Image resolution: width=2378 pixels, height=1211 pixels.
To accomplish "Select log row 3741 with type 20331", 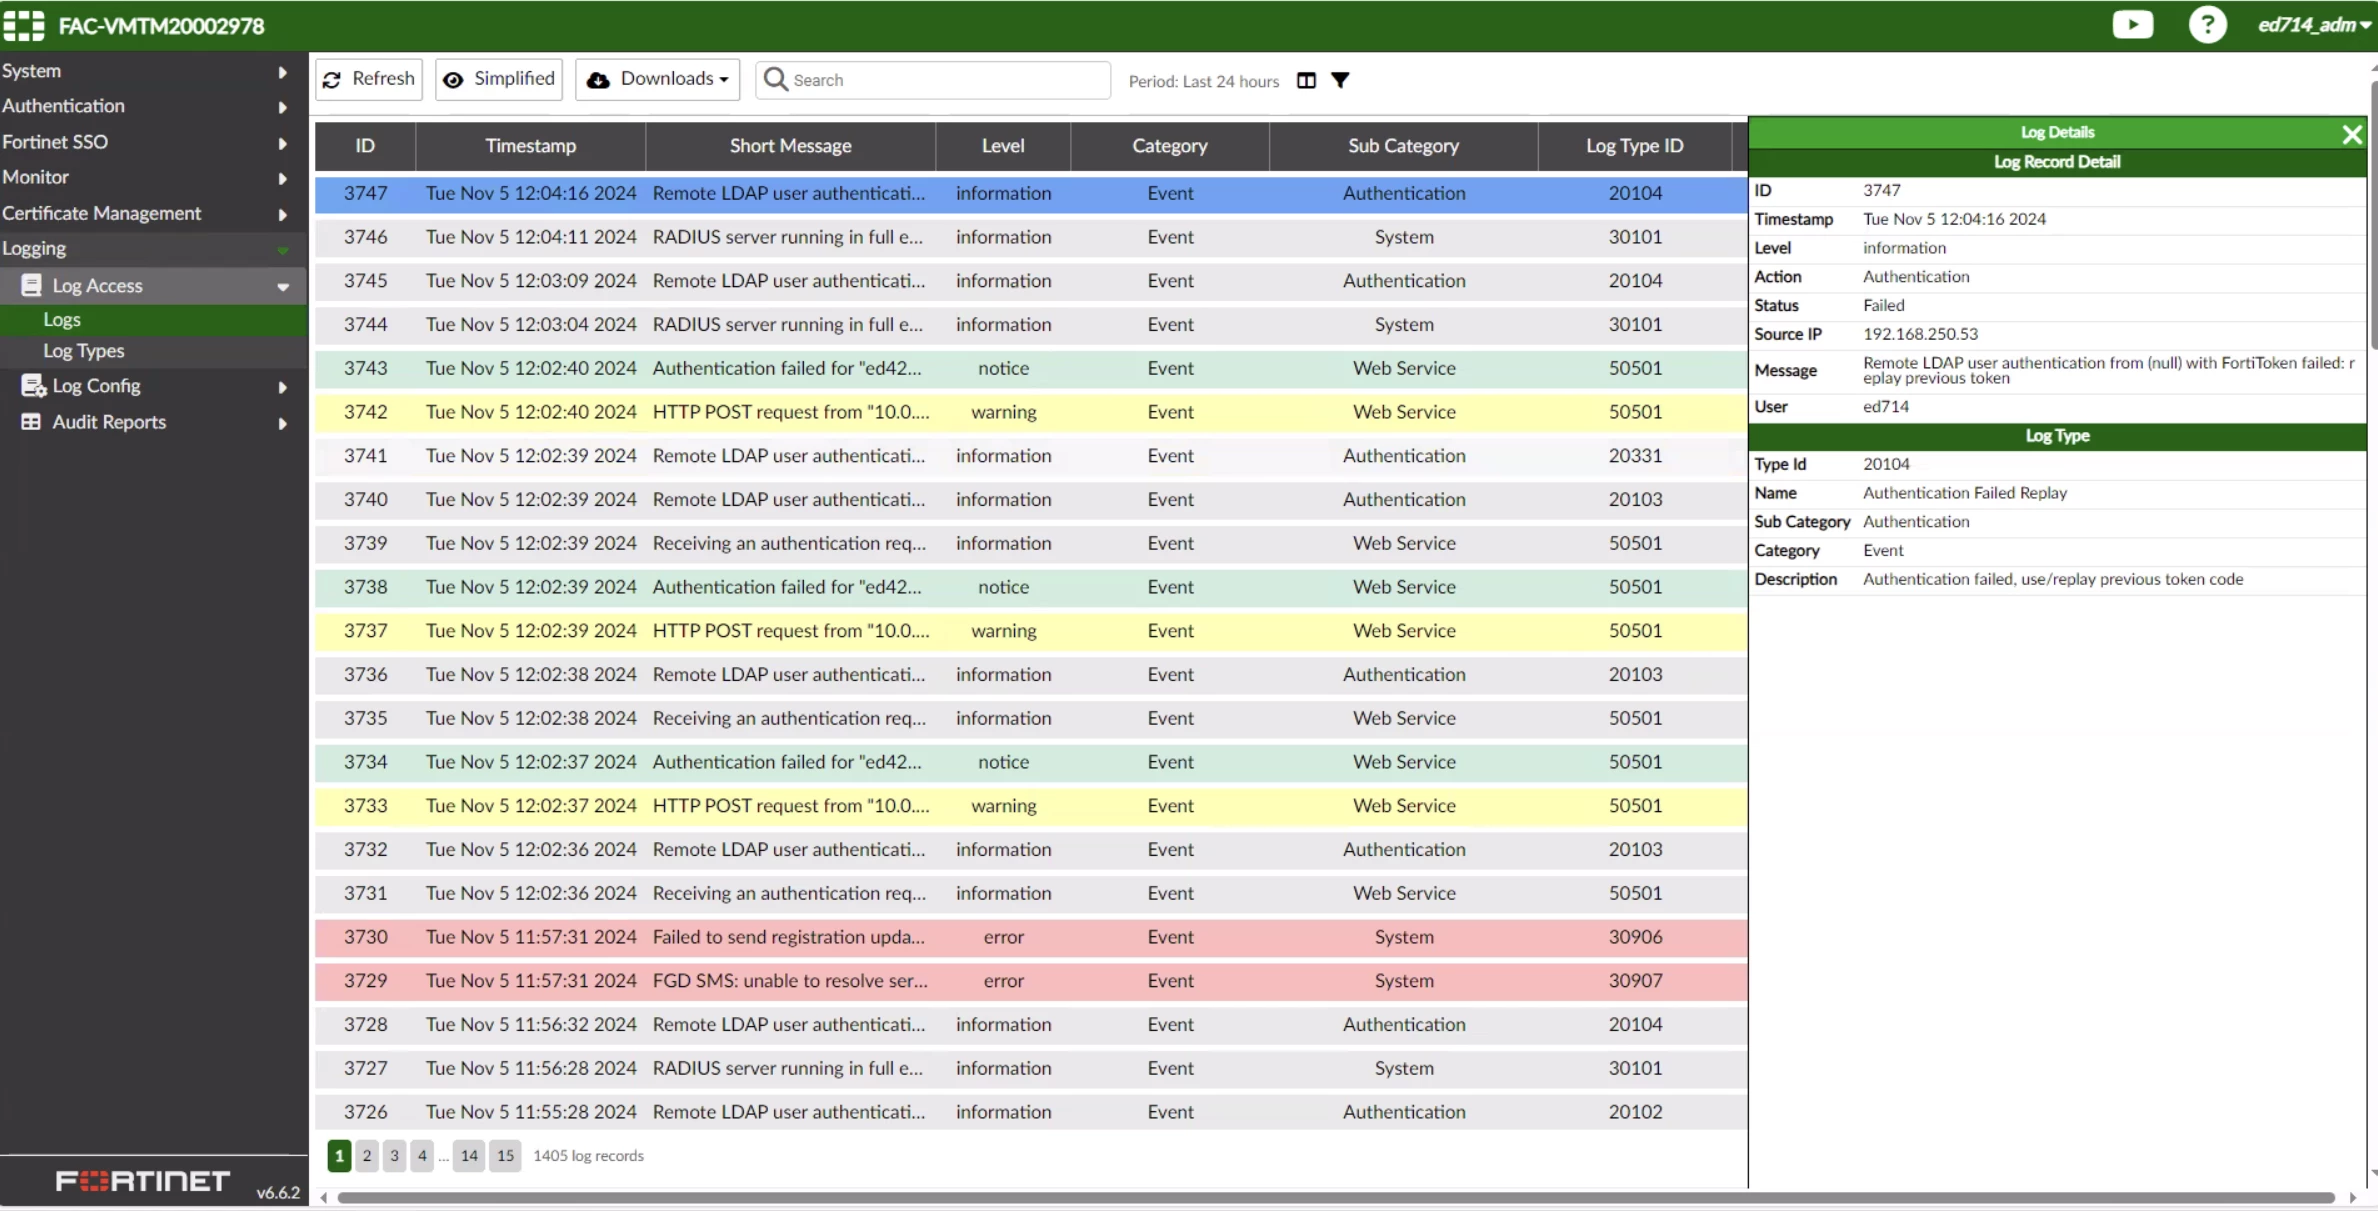I will (x=1031, y=456).
